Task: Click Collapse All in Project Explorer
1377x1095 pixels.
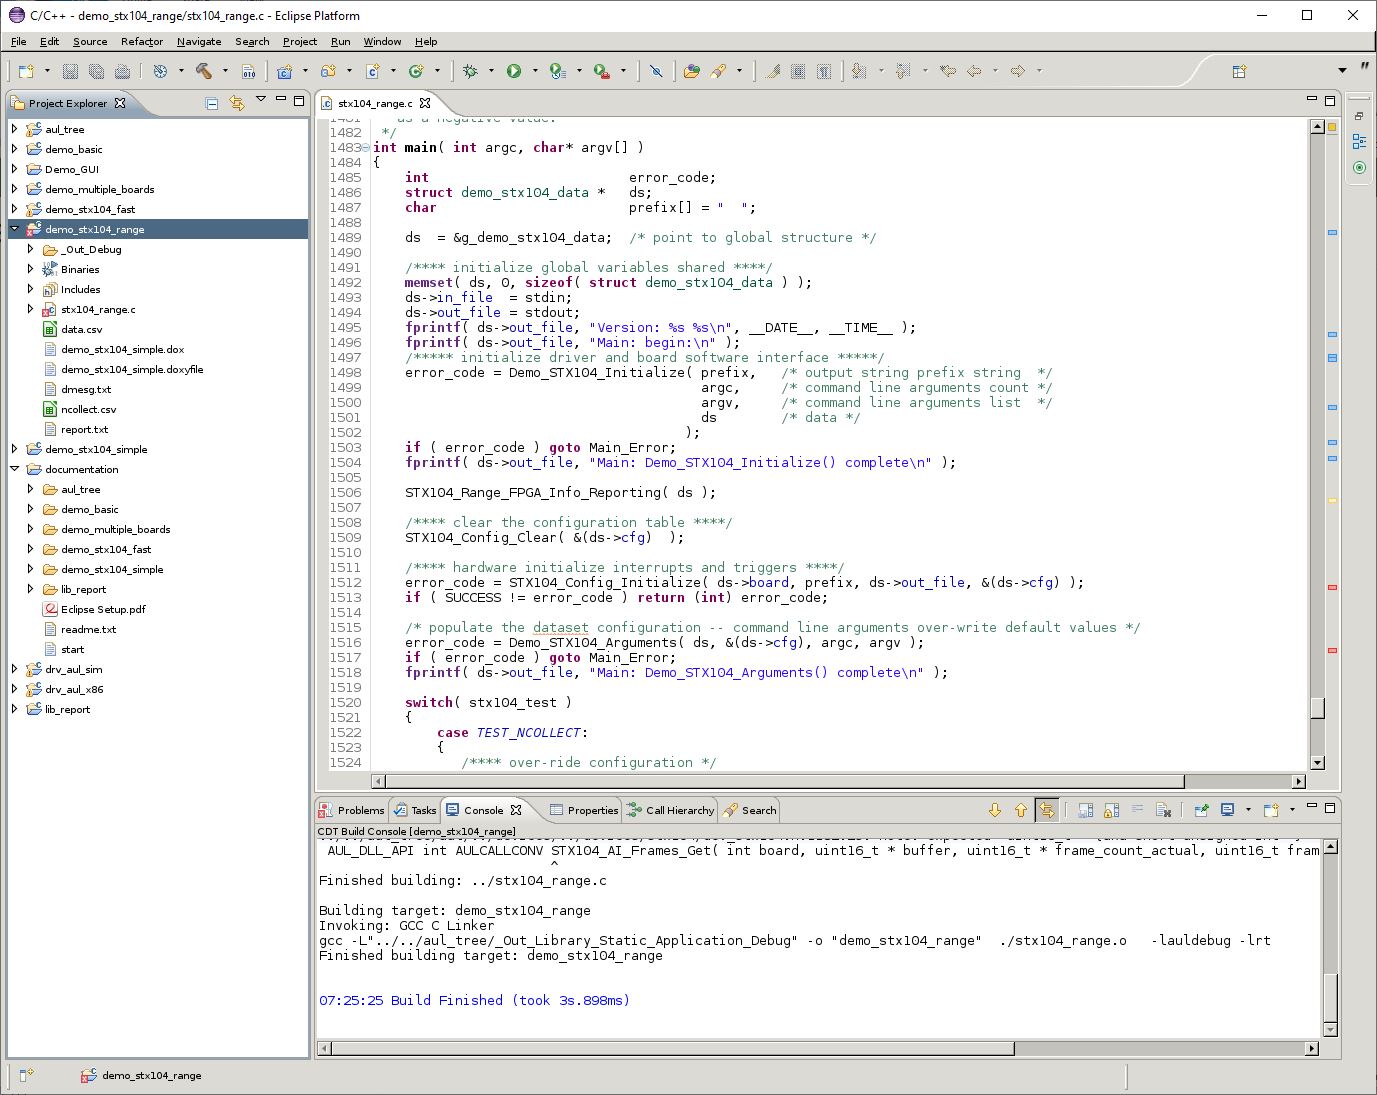Action: click(x=212, y=103)
